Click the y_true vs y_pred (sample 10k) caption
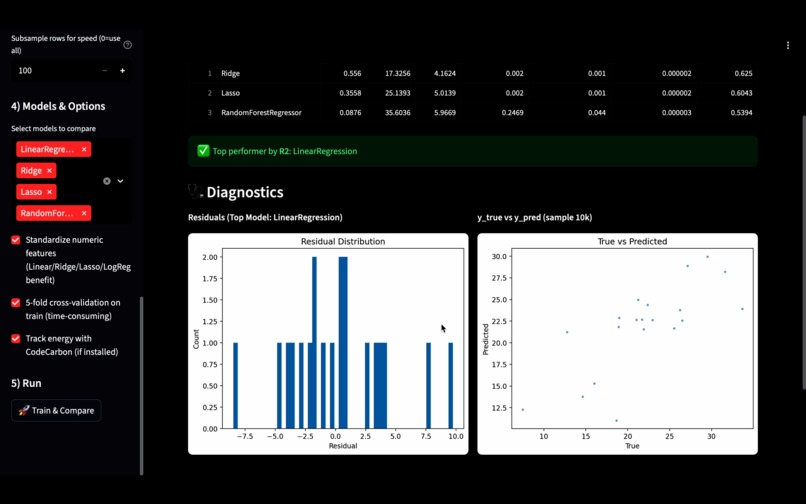The width and height of the screenshot is (806, 504). pyautogui.click(x=535, y=218)
